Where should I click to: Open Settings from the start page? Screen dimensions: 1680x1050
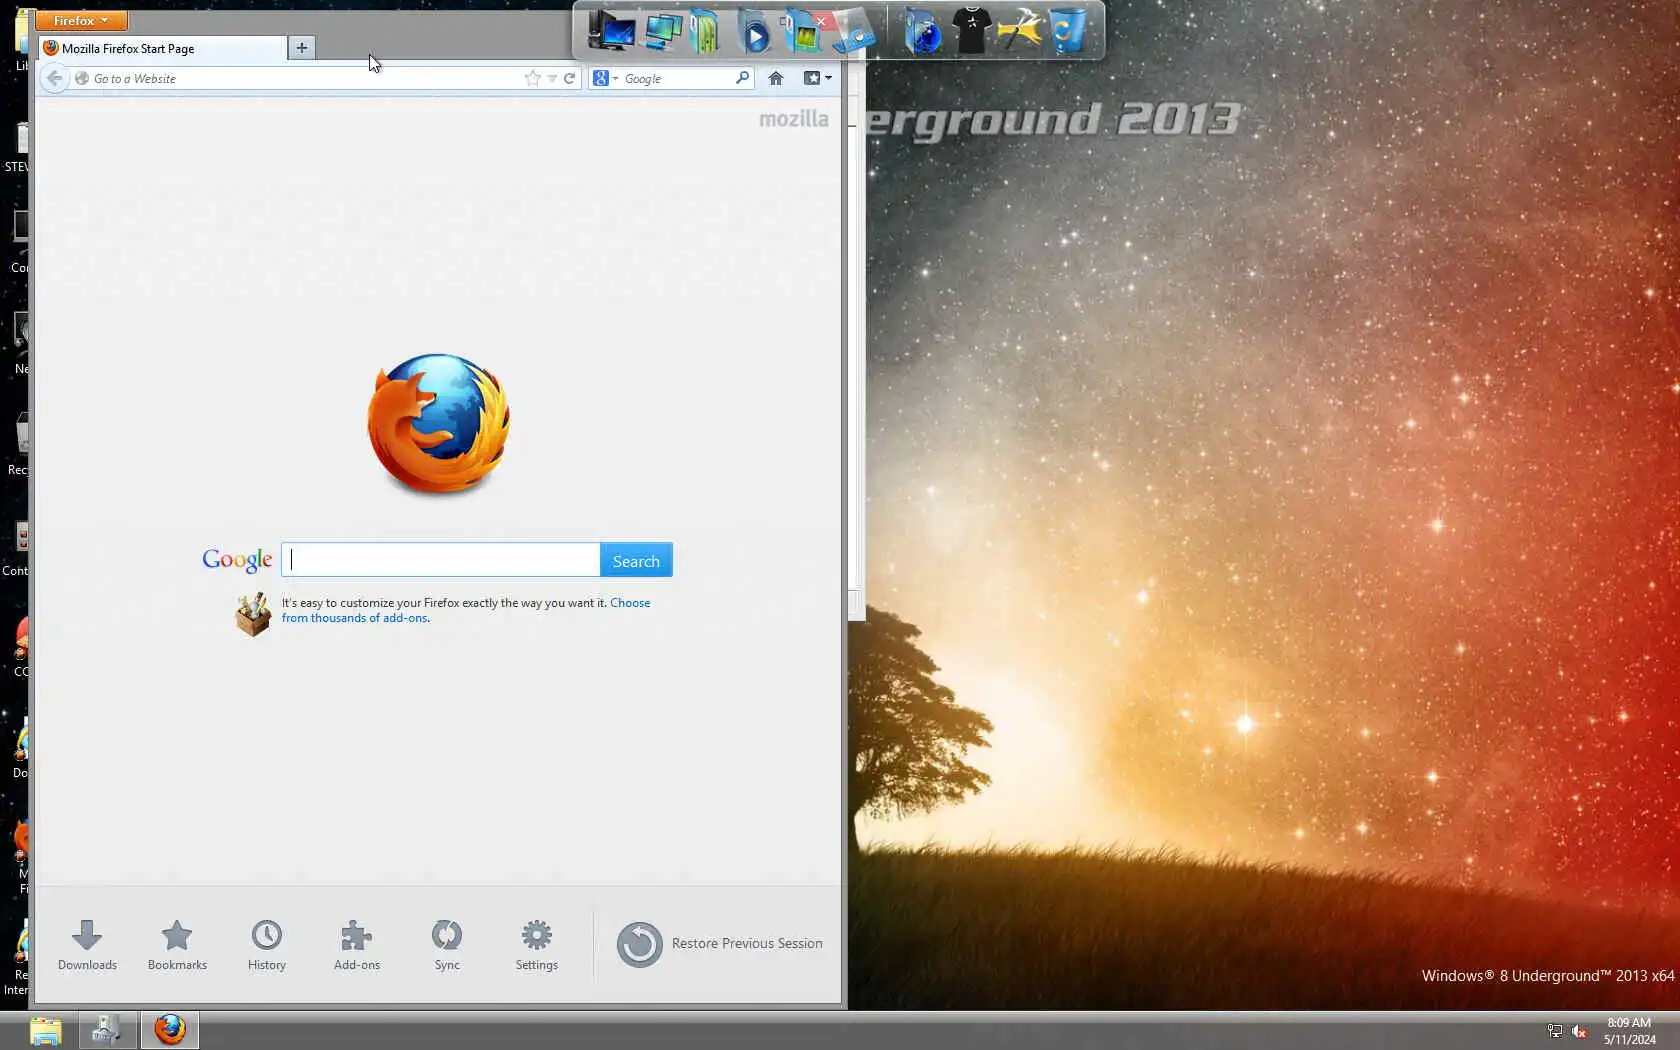tap(537, 944)
